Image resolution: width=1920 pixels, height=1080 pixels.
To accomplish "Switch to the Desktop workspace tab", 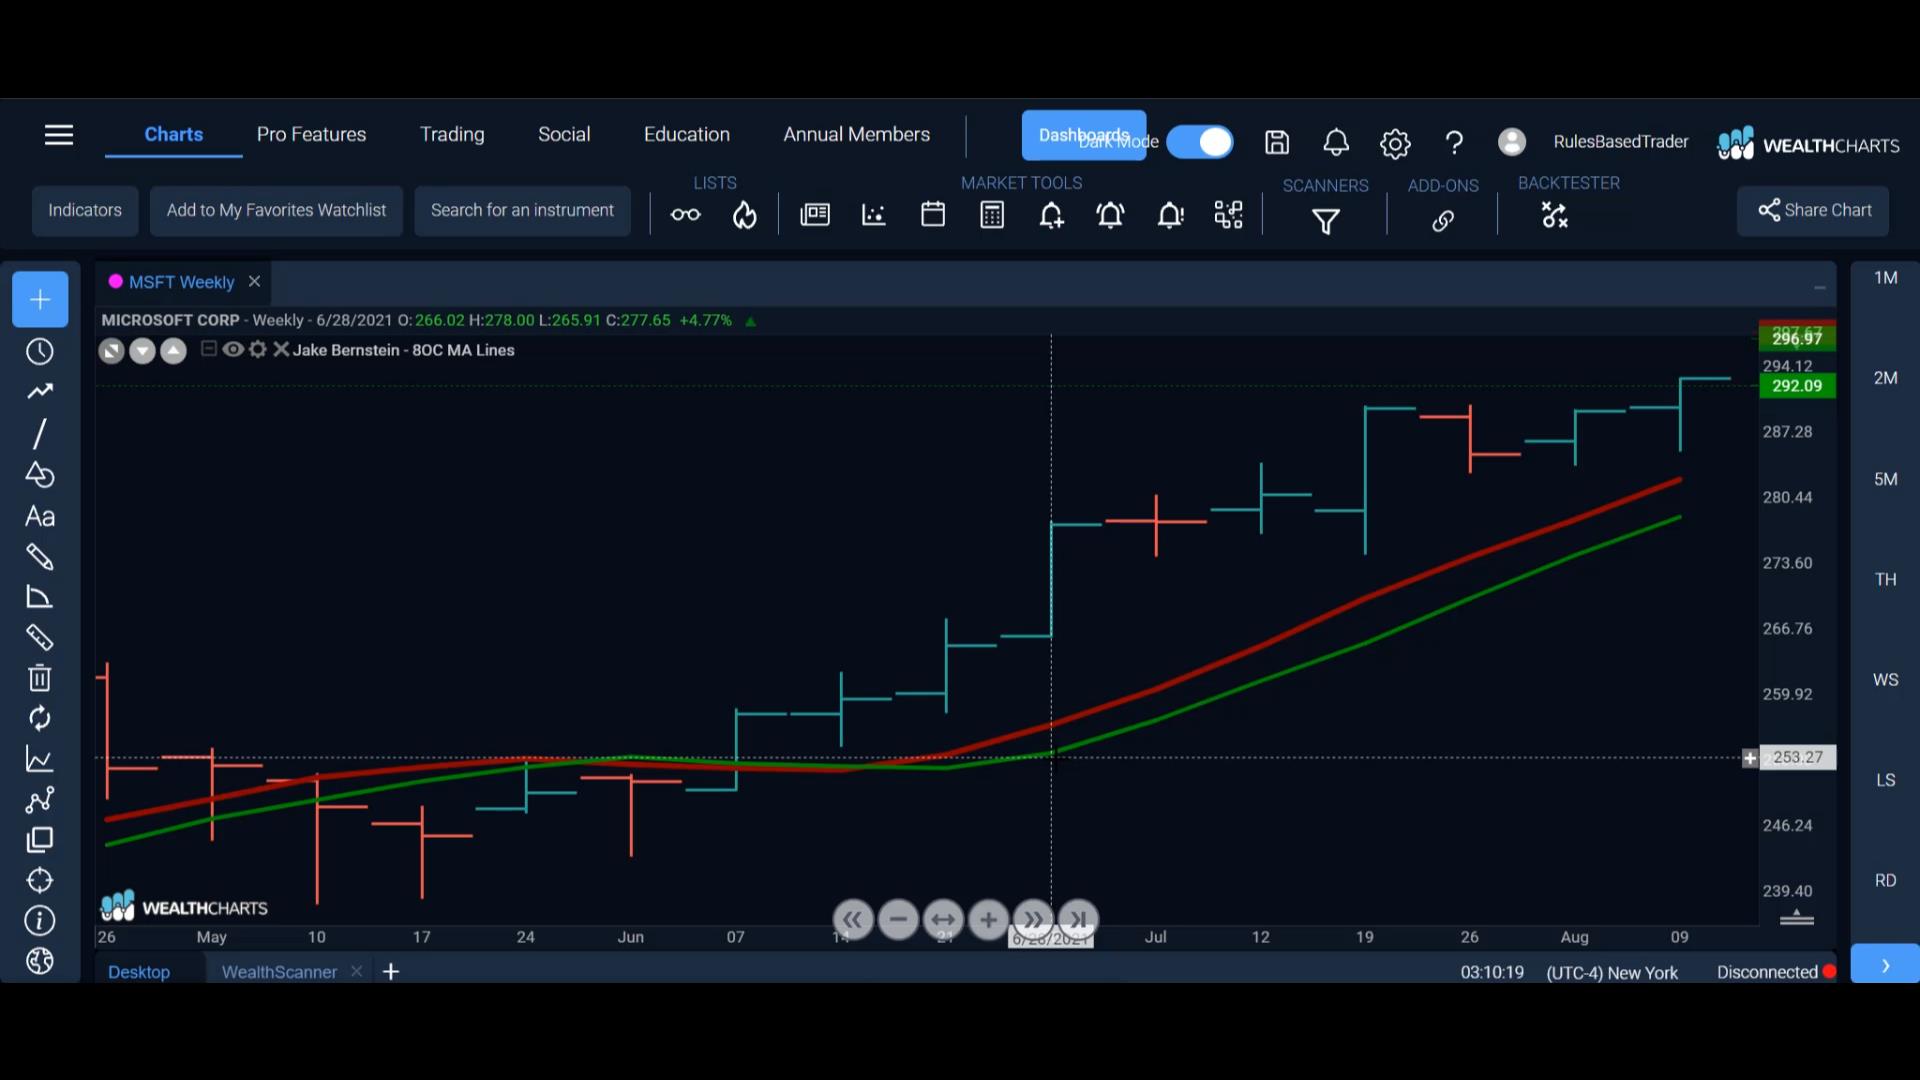I will 139,972.
